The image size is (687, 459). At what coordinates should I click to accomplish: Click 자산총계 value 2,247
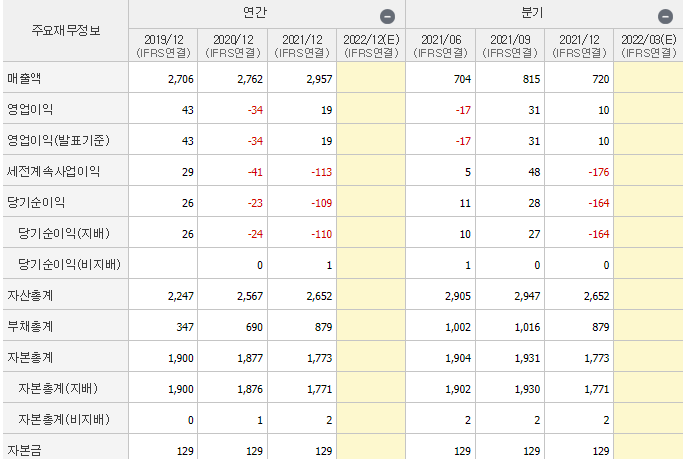[181, 296]
